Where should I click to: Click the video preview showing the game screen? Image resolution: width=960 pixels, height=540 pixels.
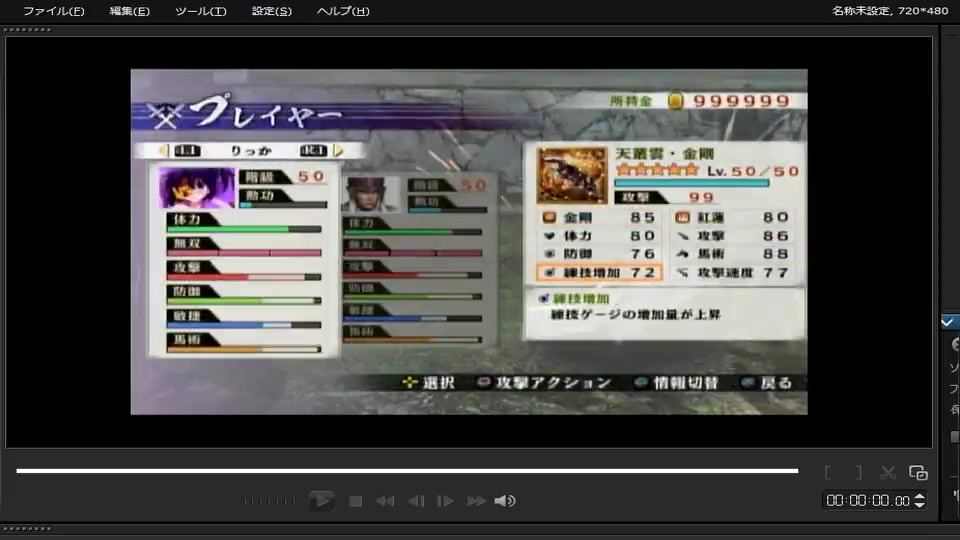coord(469,242)
